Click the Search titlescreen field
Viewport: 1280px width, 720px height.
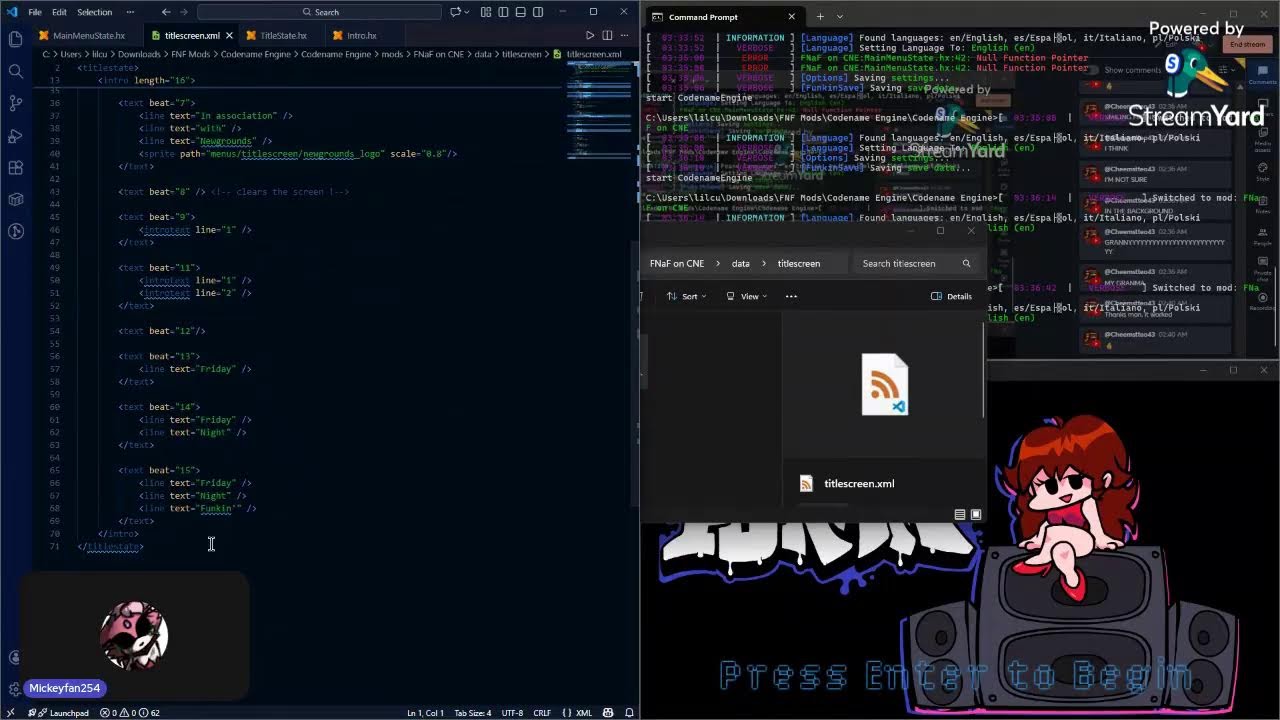point(915,264)
